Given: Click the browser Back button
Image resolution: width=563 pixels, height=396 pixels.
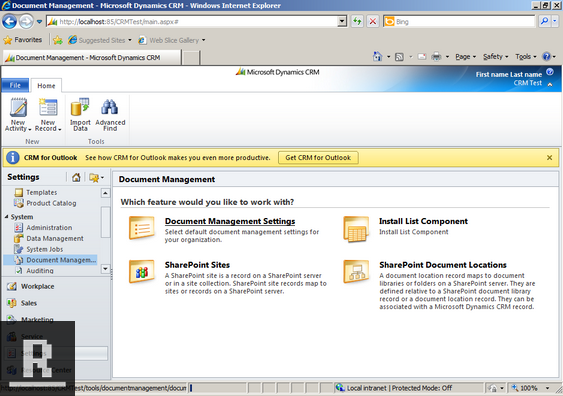Looking at the screenshot, I should point(9,22).
